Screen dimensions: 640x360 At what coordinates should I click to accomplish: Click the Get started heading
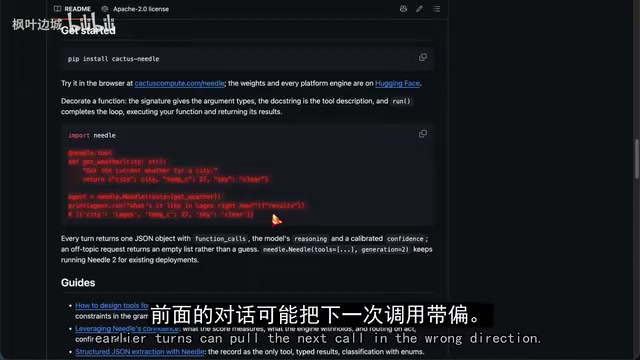[88, 31]
